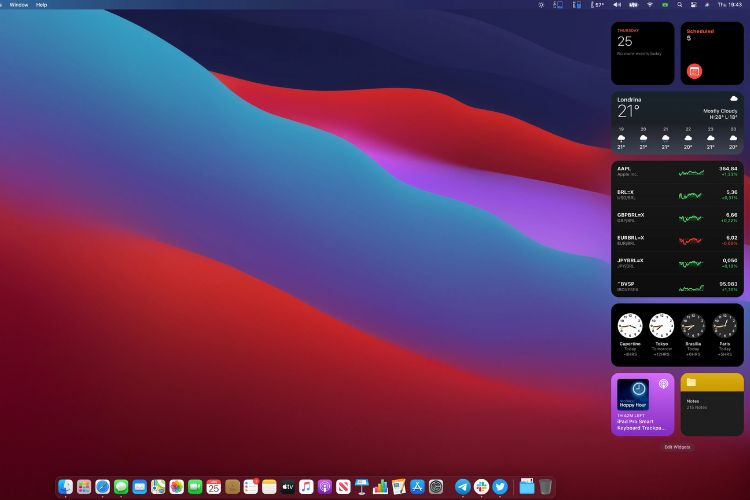Image resolution: width=750 pixels, height=500 pixels.
Task: Open Spotlight search in menu bar
Action: click(679, 5)
